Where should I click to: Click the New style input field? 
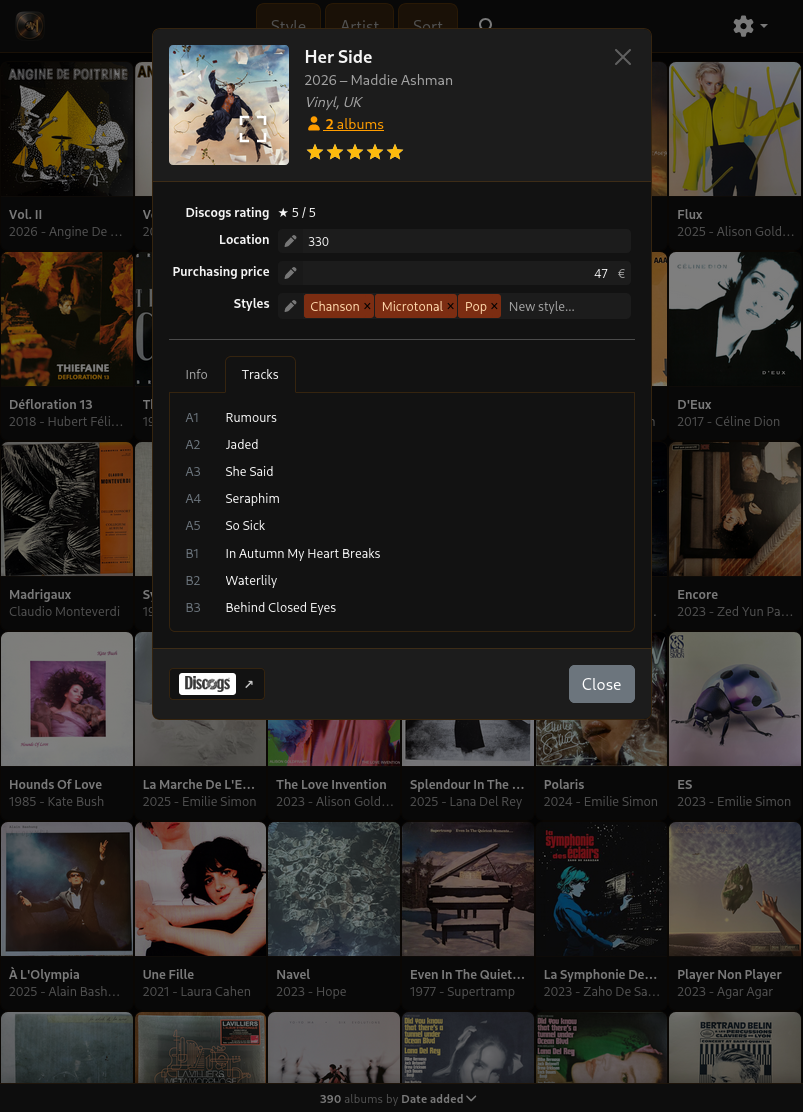[x=566, y=306]
